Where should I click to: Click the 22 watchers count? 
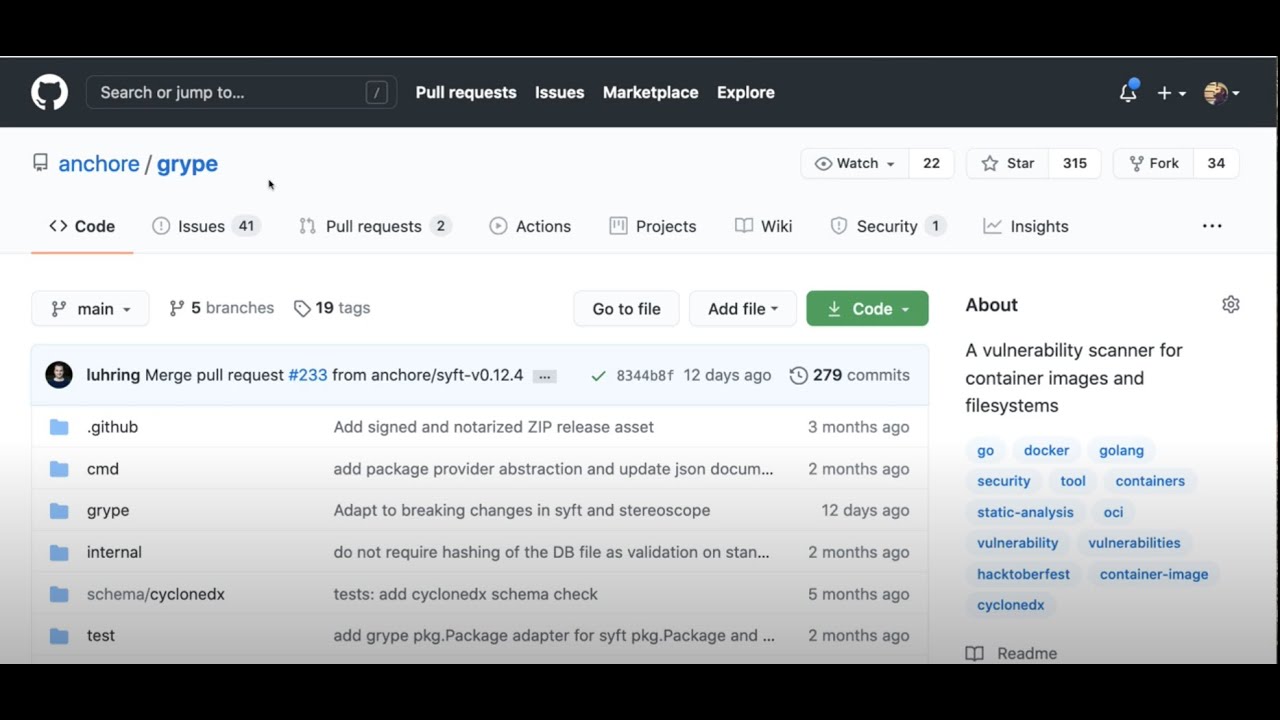[931, 164]
